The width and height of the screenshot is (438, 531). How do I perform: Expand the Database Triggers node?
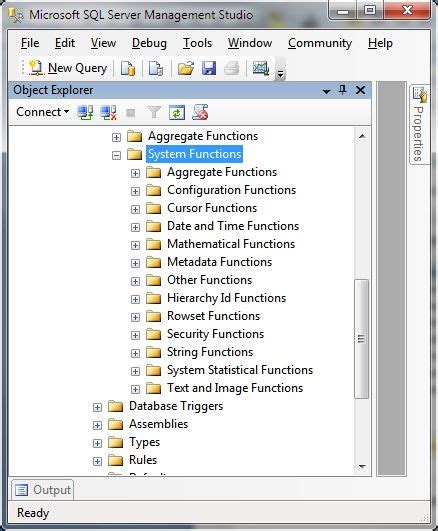coord(97,407)
